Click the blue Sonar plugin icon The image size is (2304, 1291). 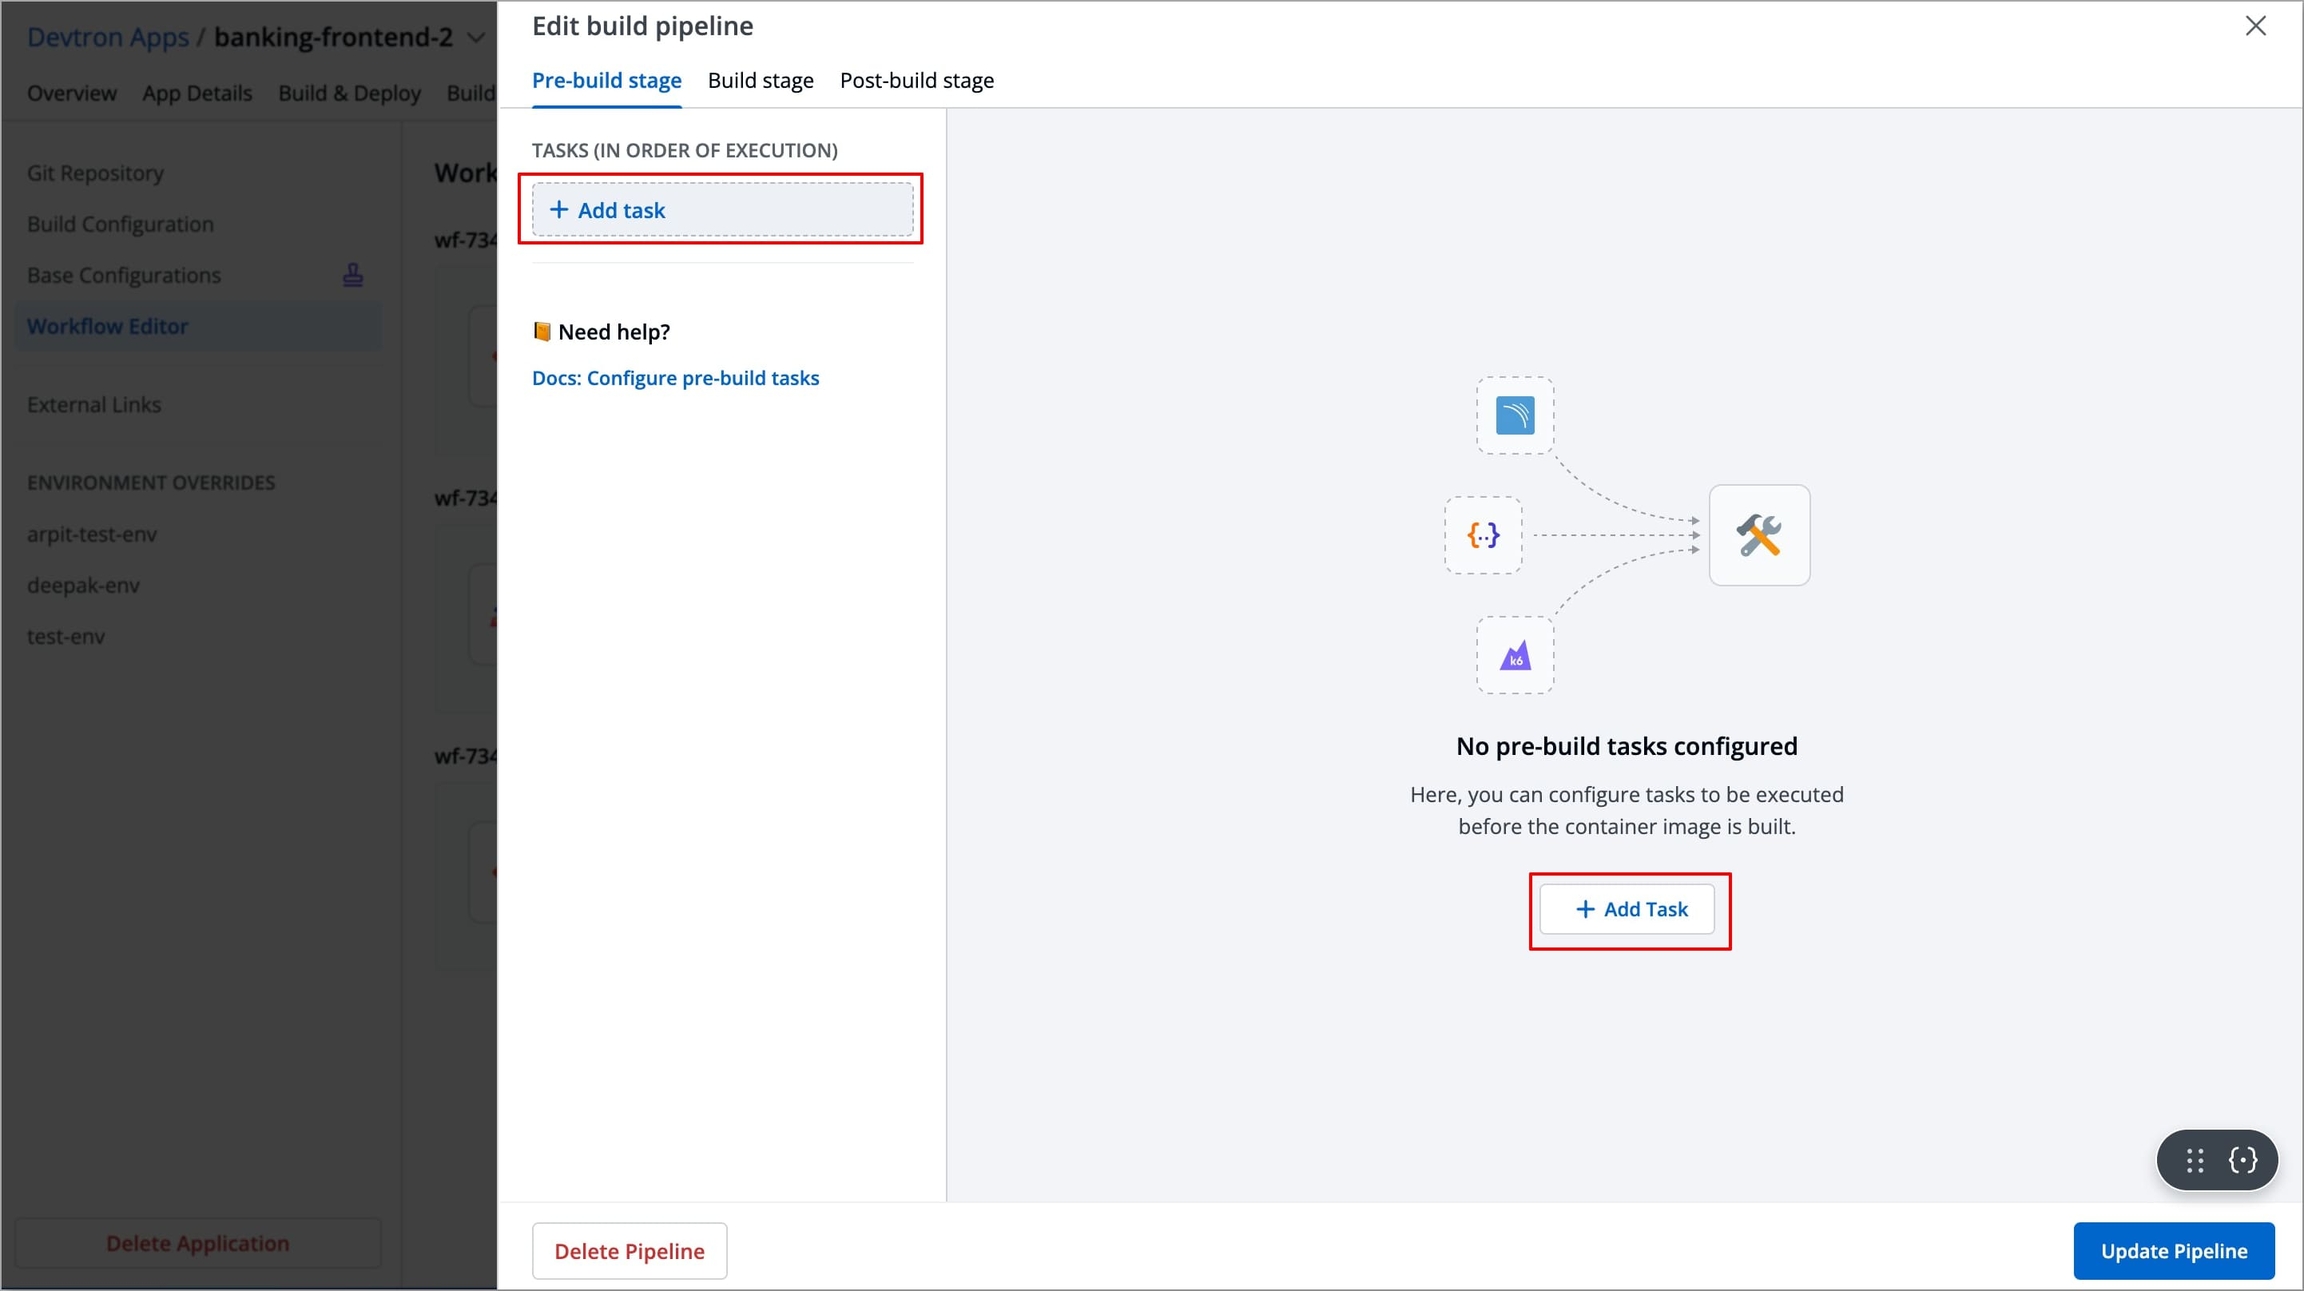[x=1515, y=415]
